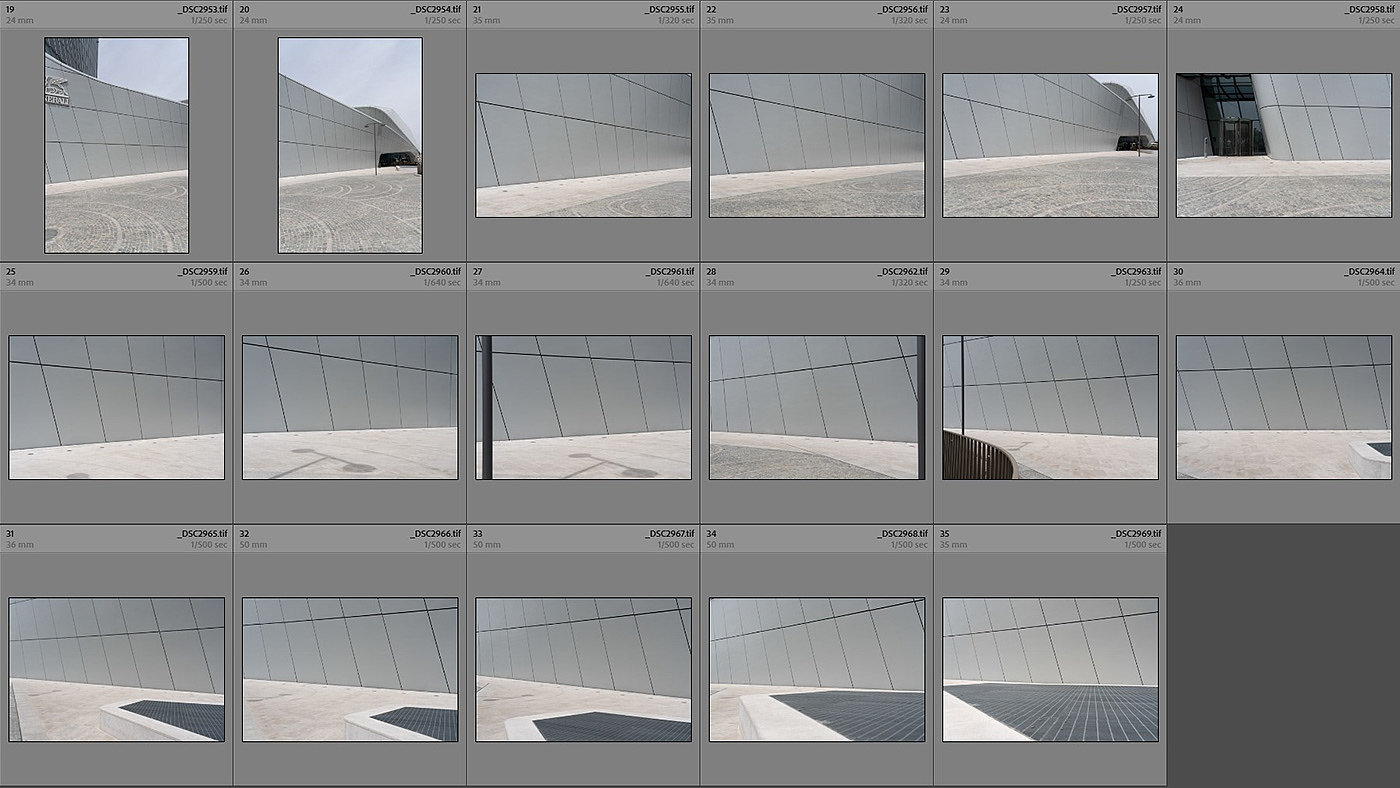Choose the _DSC2957.tif photo with street lamp
1400x788 pixels.
(1050, 145)
